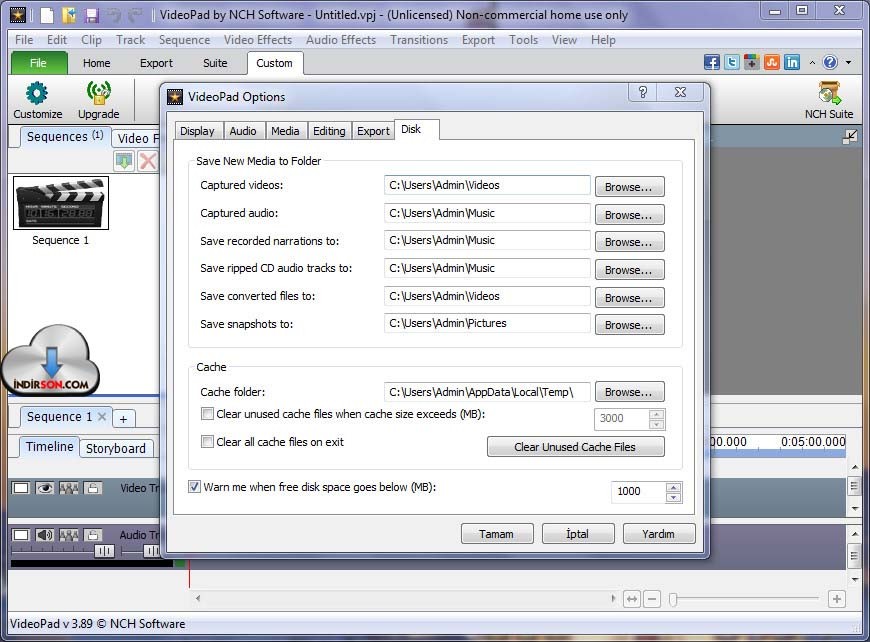Viewport: 870px width, 642px height.
Task: Click the VideoPad star app icon in title bar
Action: (x=18, y=15)
